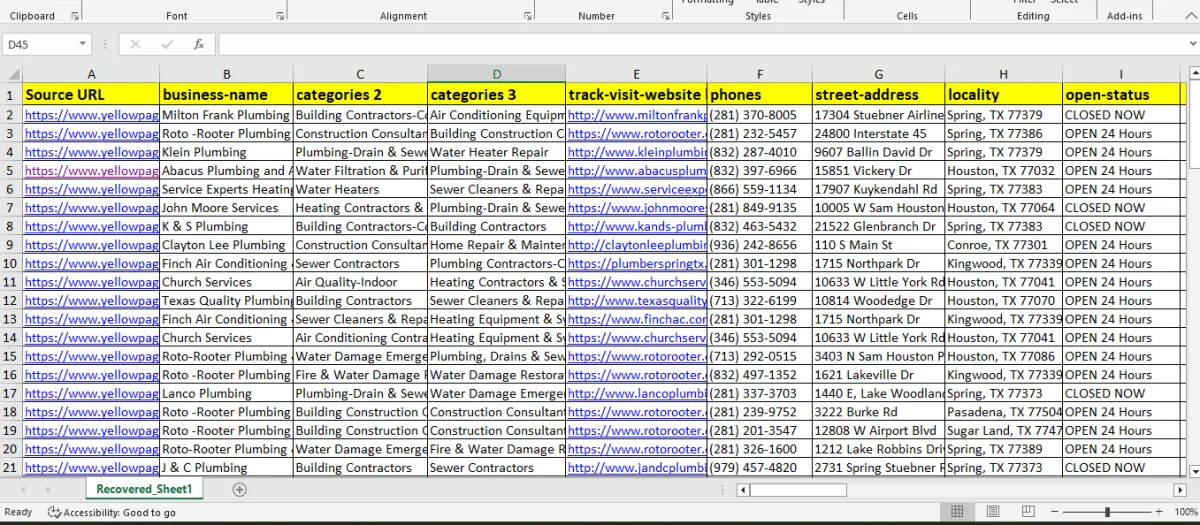This screenshot has width=1200, height=525.
Task: Select the 'Clayton Lee Plumbing' cell
Action: [226, 245]
